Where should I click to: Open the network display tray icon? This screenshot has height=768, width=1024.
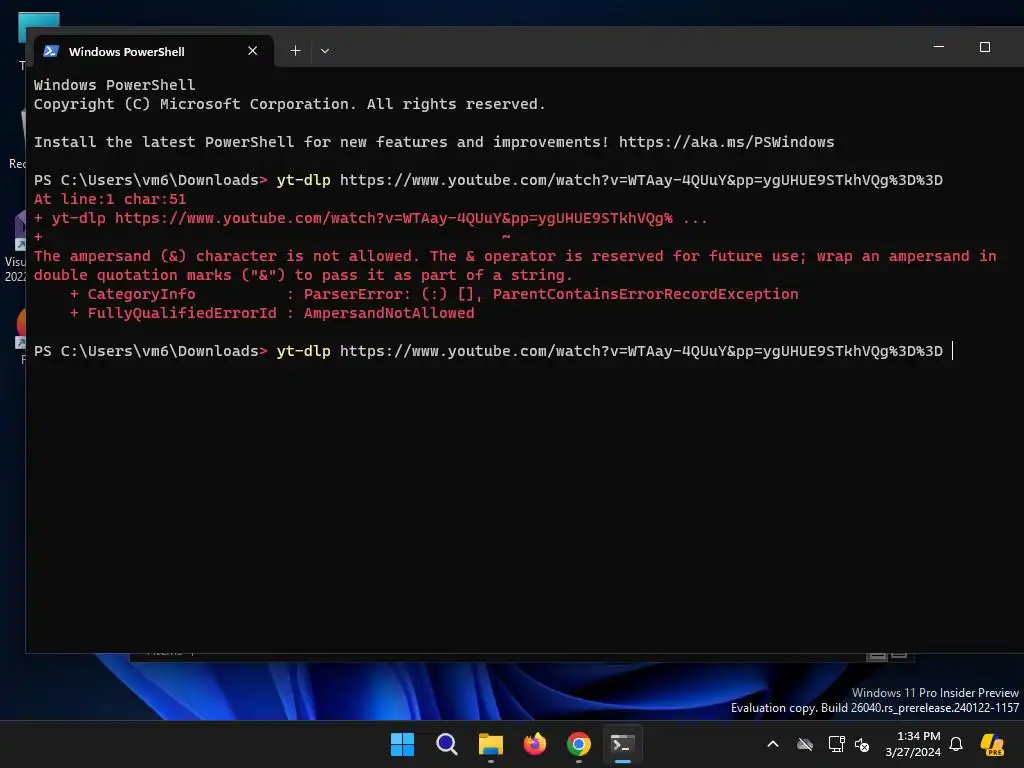click(x=836, y=744)
